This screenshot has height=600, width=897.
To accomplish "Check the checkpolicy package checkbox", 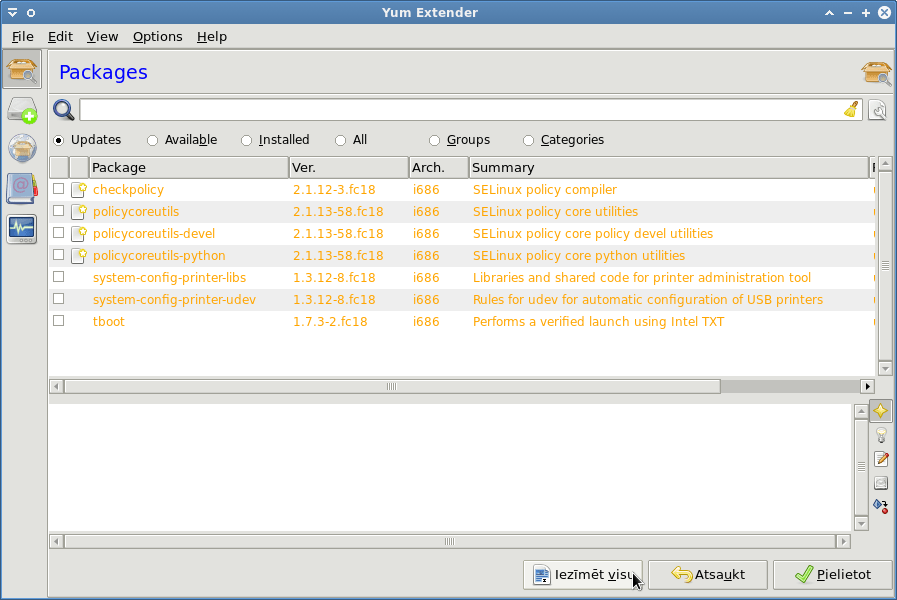I will pyautogui.click(x=58, y=189).
